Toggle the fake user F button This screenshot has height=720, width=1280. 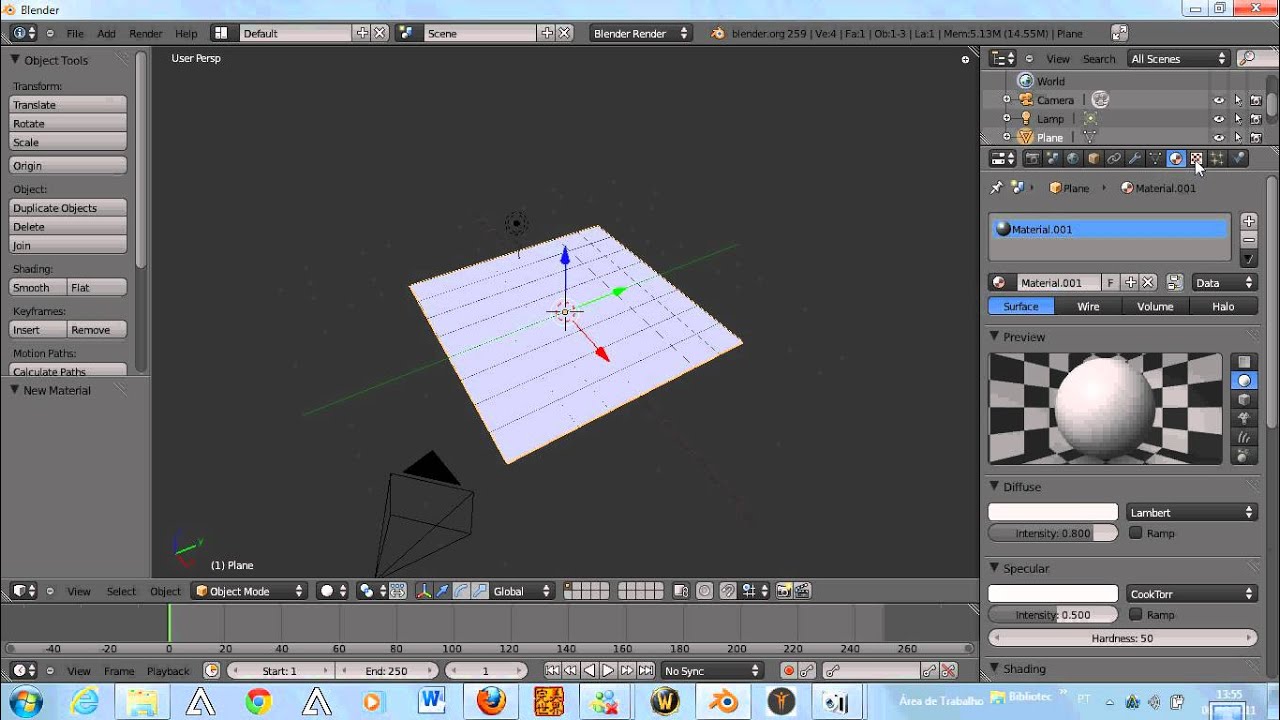point(1110,283)
